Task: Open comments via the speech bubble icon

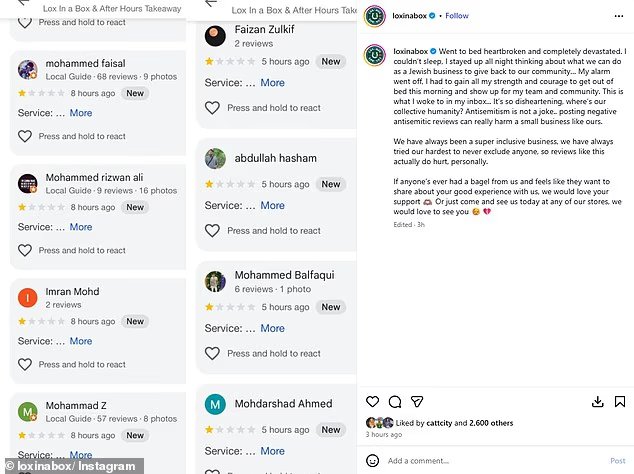Action: click(394, 402)
